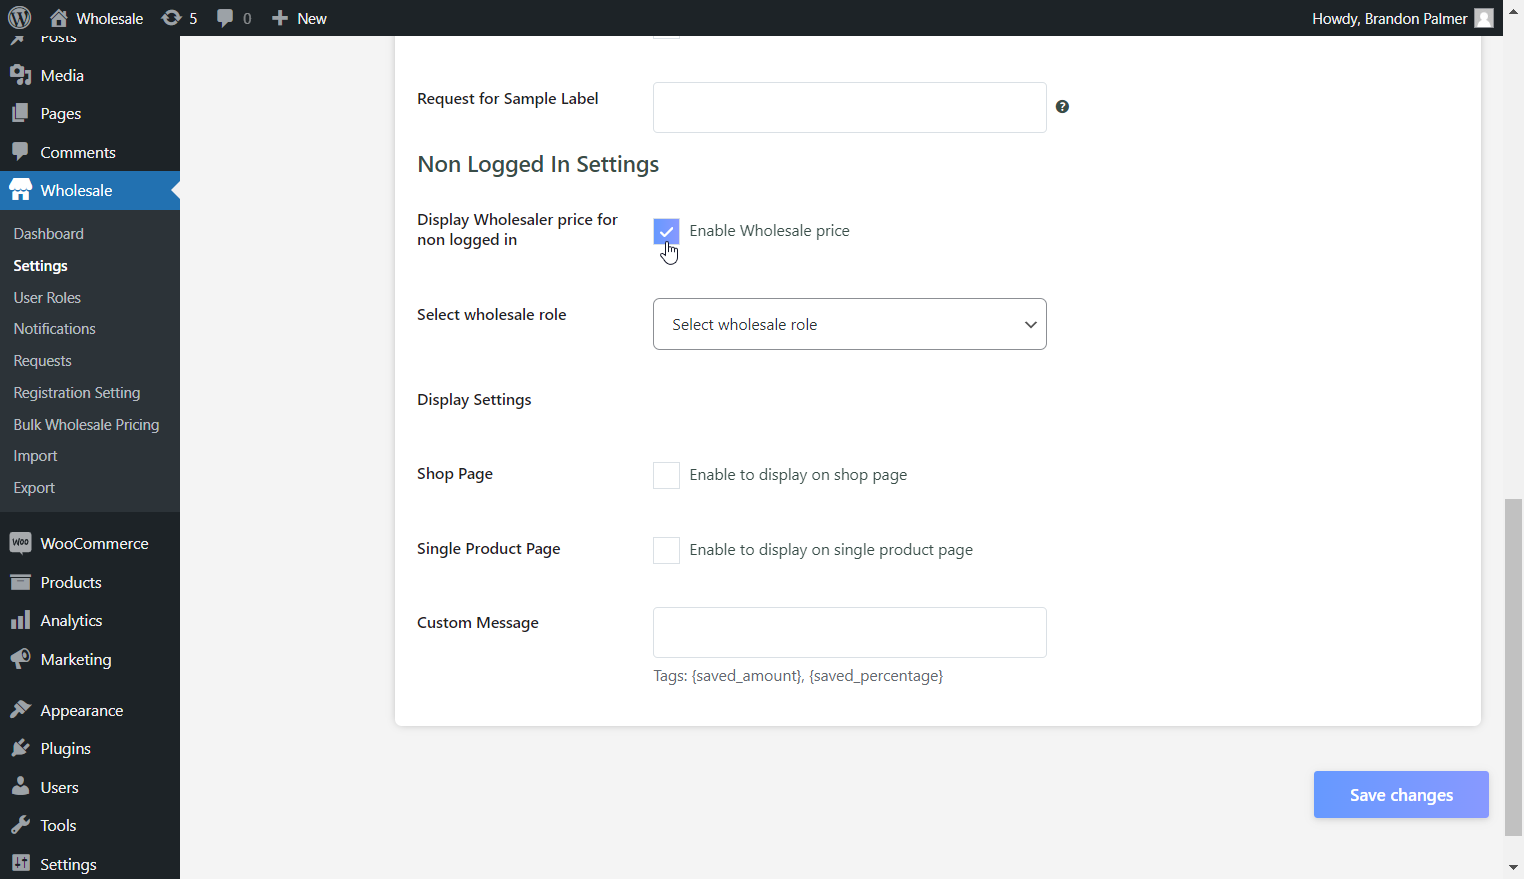Click inside the Custom Message field
1524x879 pixels.
[849, 632]
